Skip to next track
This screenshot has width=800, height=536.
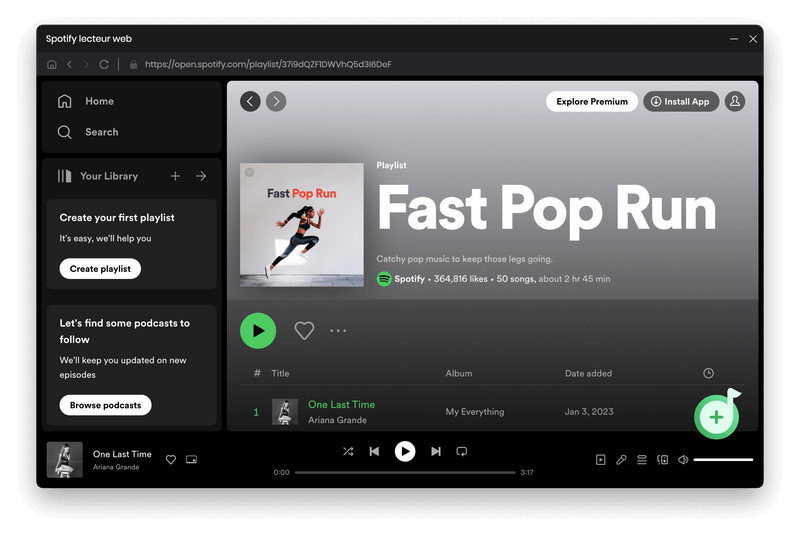pos(436,451)
